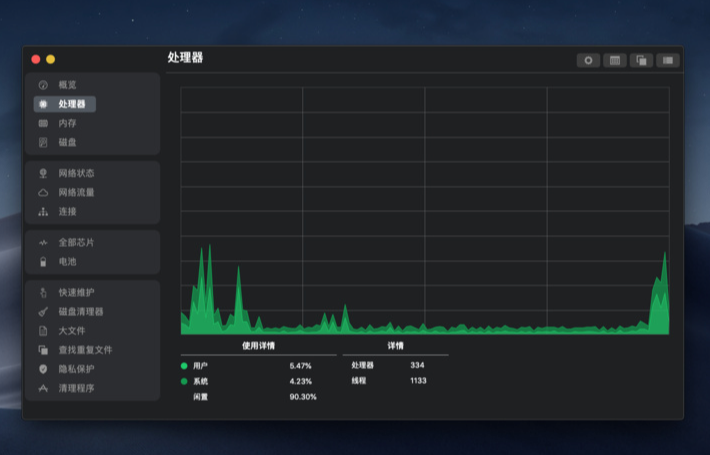Open the 磁盘 disk section

click(67, 142)
